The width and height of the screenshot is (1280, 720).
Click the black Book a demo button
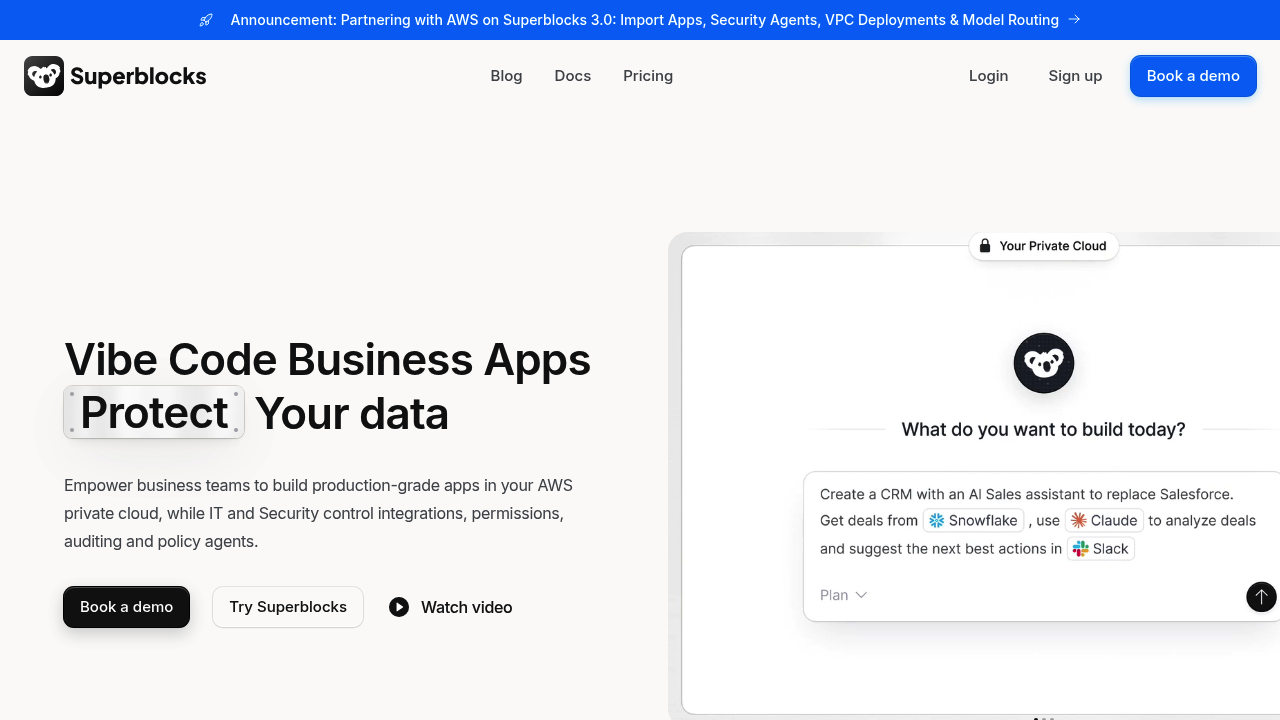(126, 607)
